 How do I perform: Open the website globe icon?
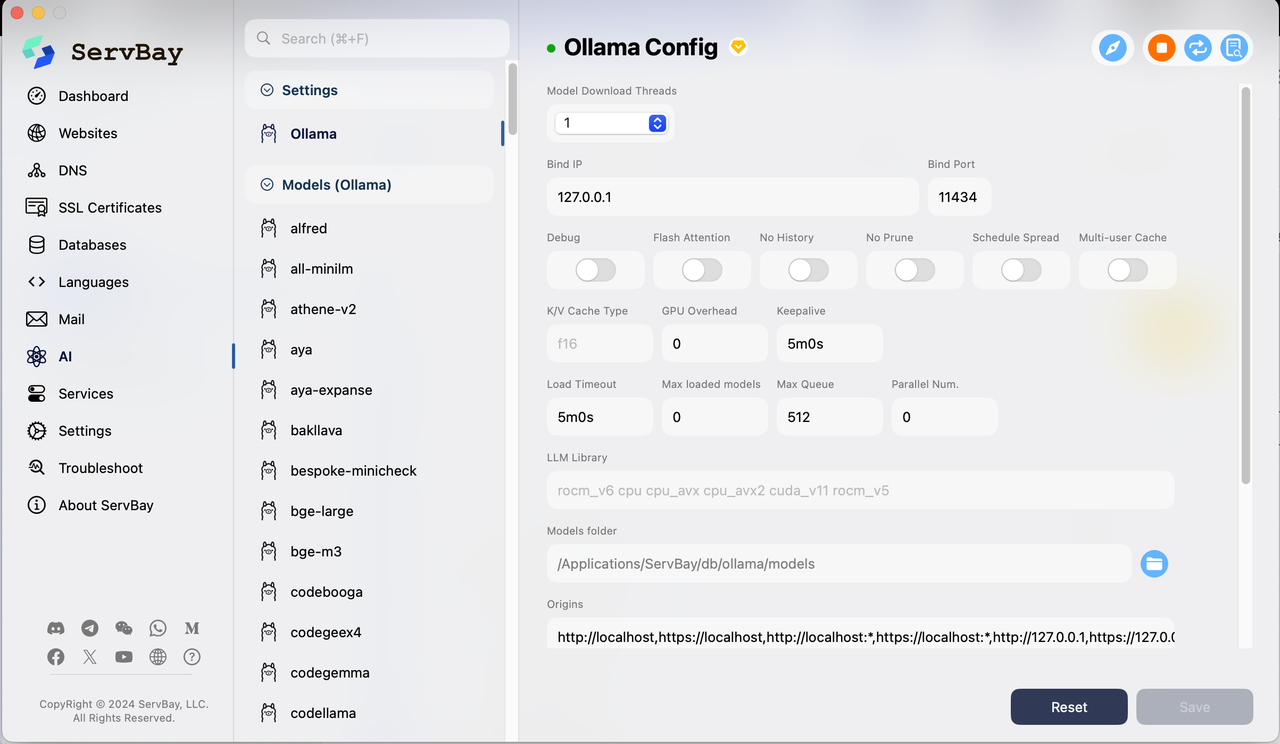pyautogui.click(x=158, y=657)
